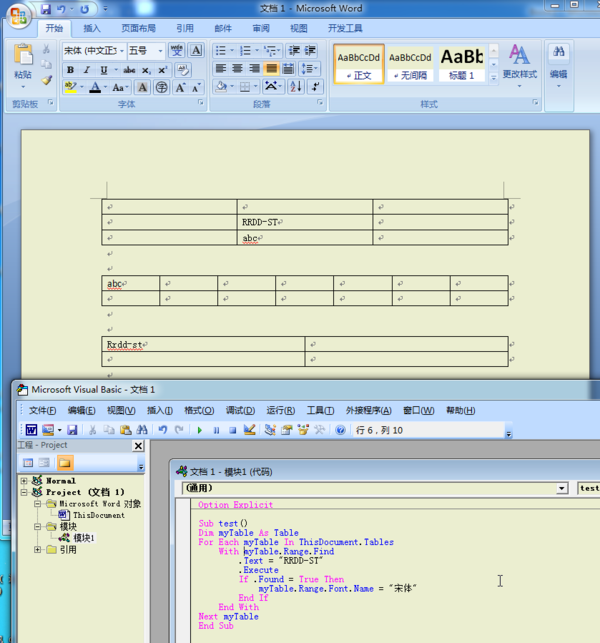Click the Office button logo
The height and width of the screenshot is (643, 600).
(x=19, y=15)
